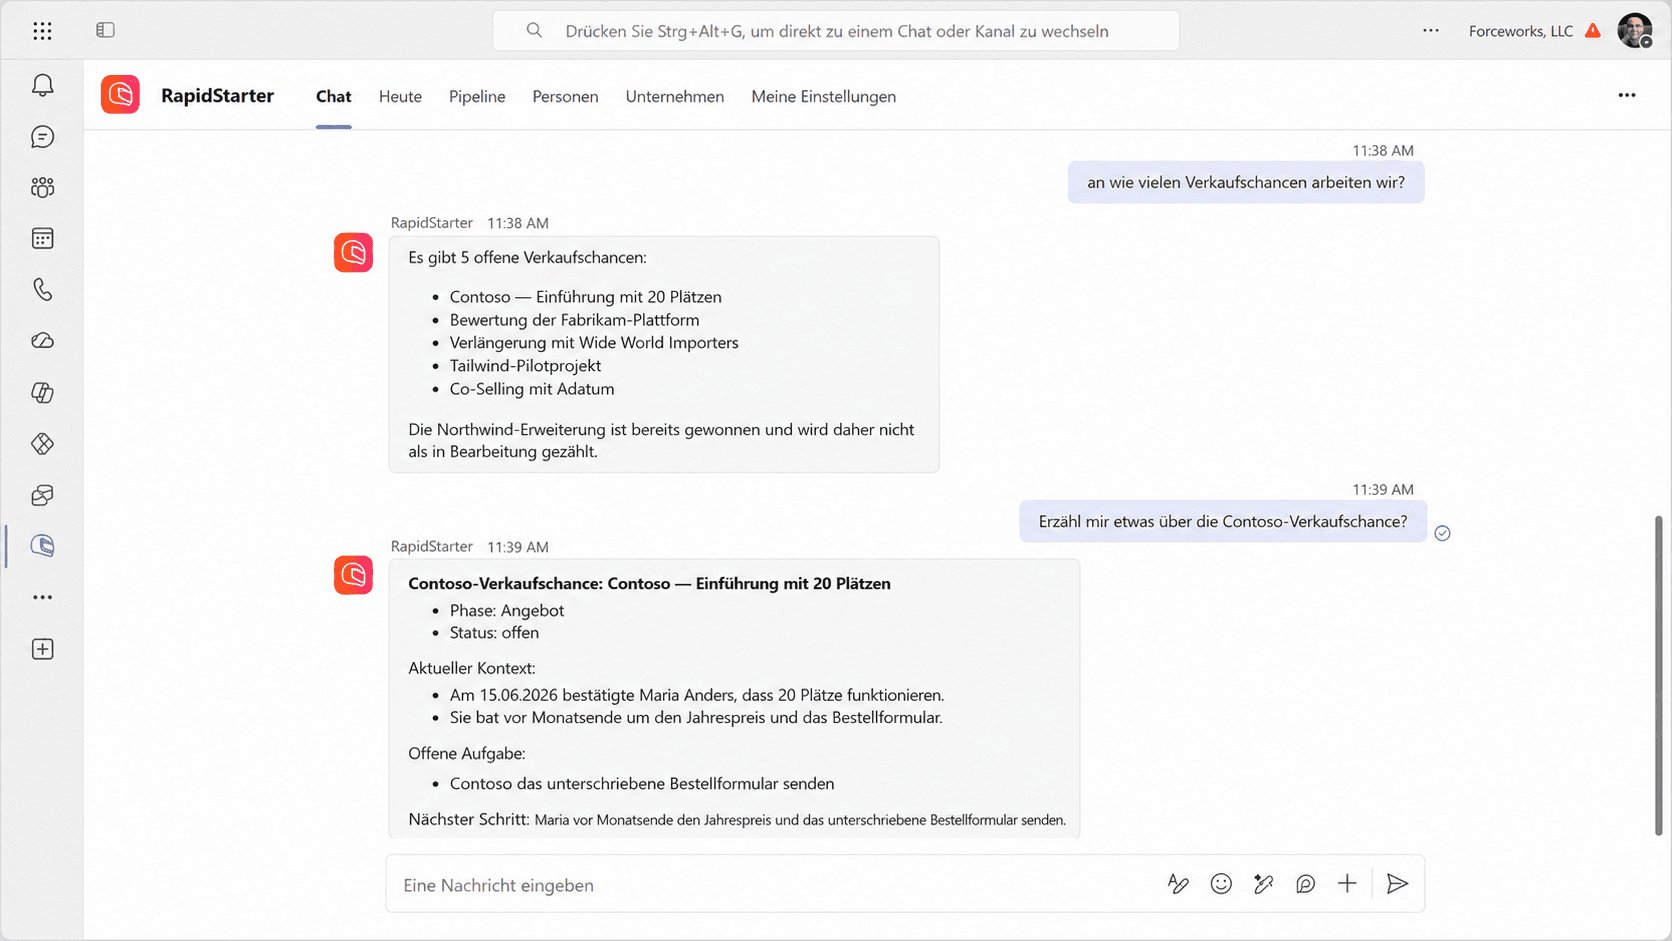Open app header more options ellipsis

[x=1627, y=95]
